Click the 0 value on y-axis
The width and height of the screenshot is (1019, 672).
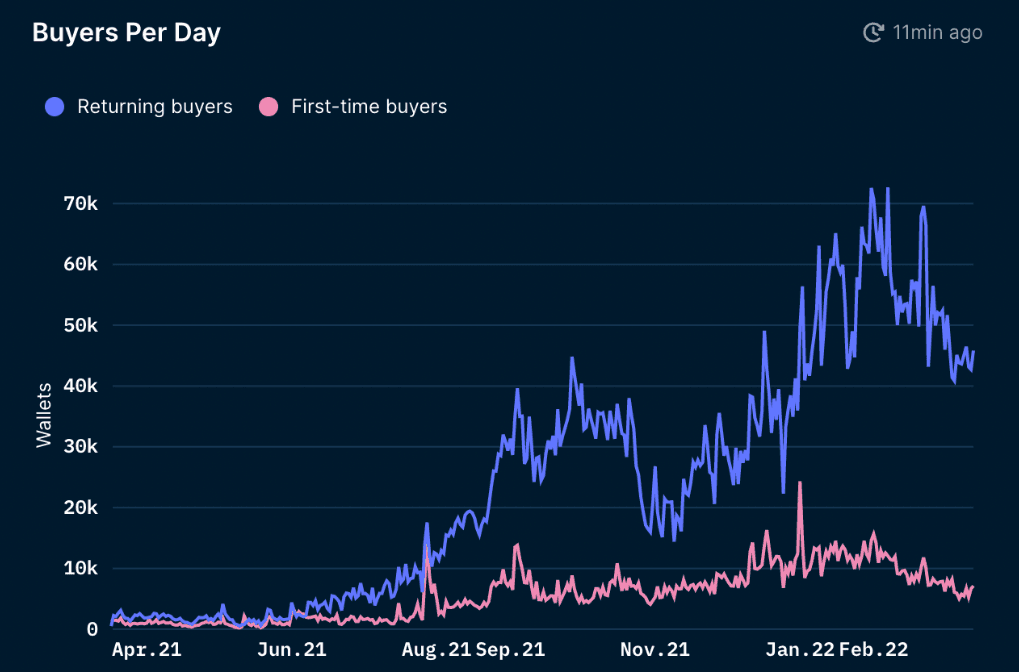tap(91, 629)
